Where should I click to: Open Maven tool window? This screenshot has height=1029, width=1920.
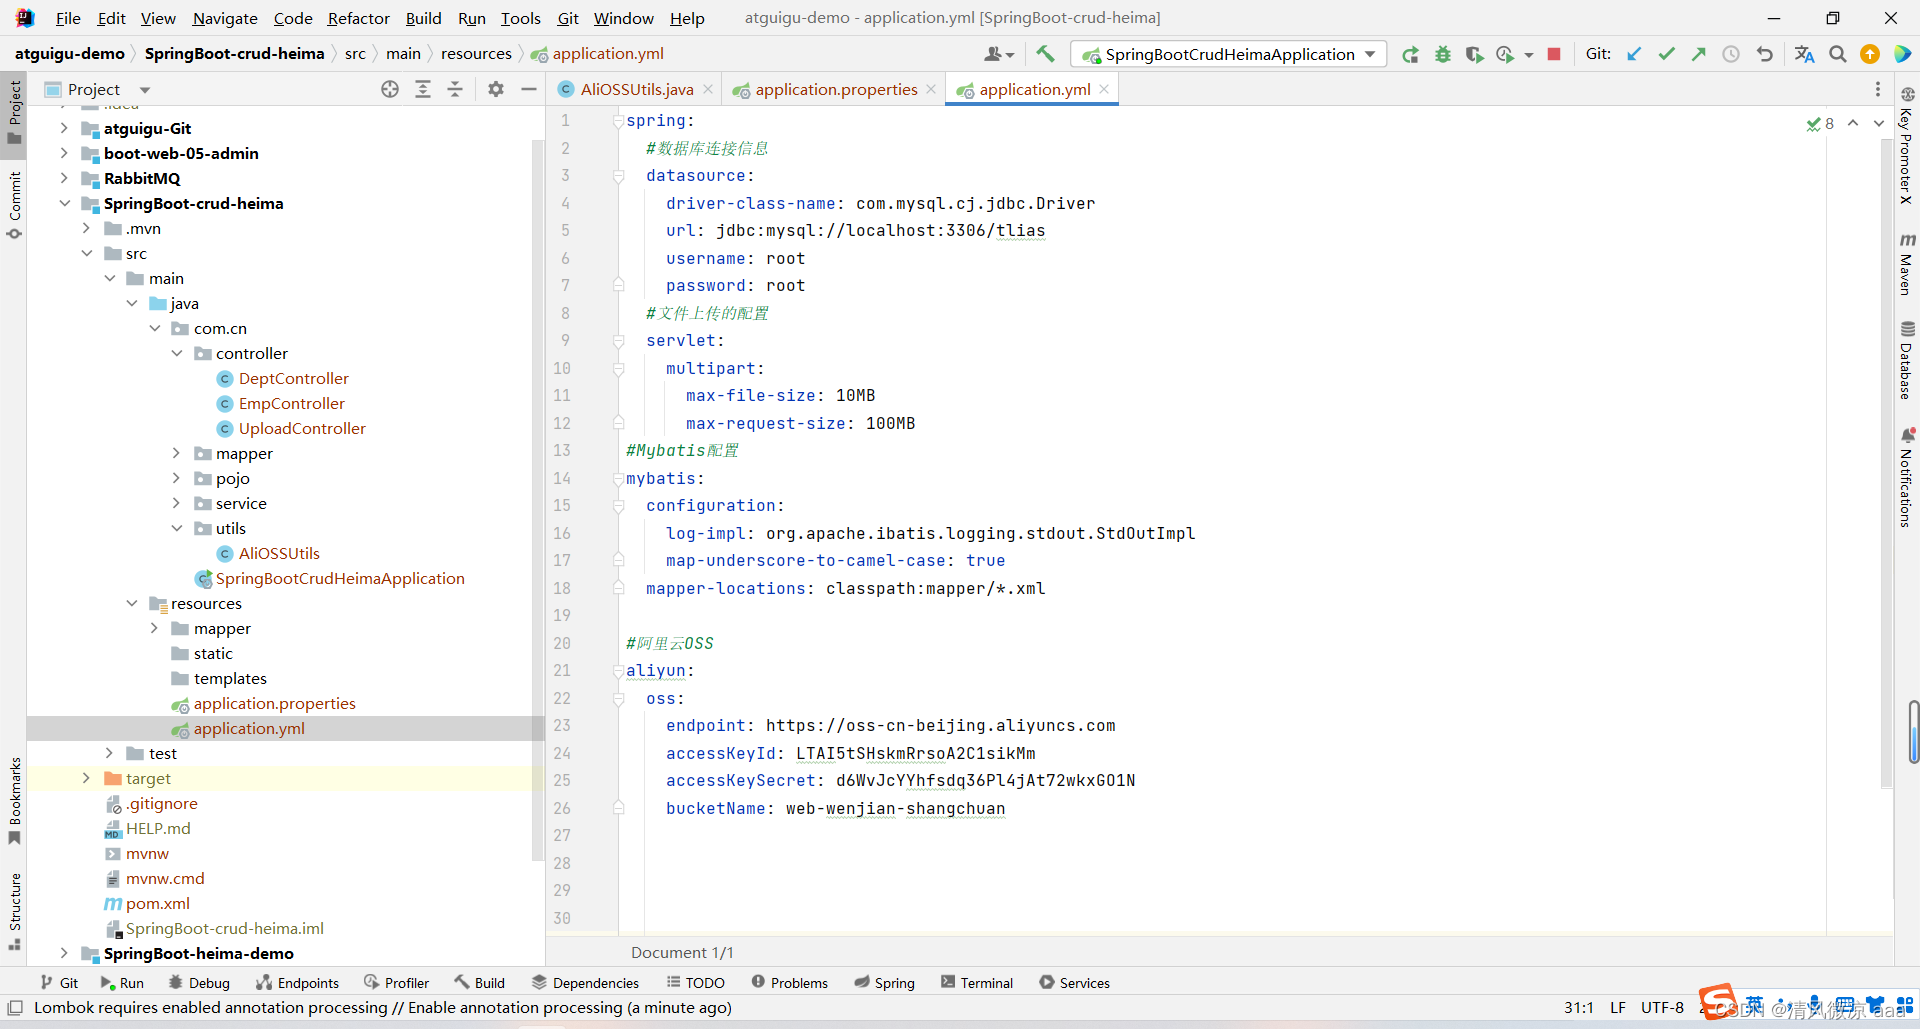1907,265
